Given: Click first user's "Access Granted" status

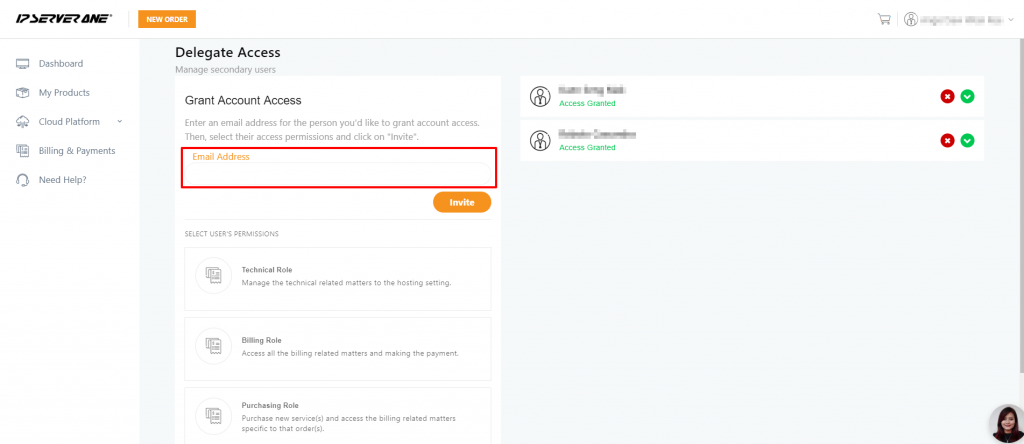Looking at the screenshot, I should (587, 103).
